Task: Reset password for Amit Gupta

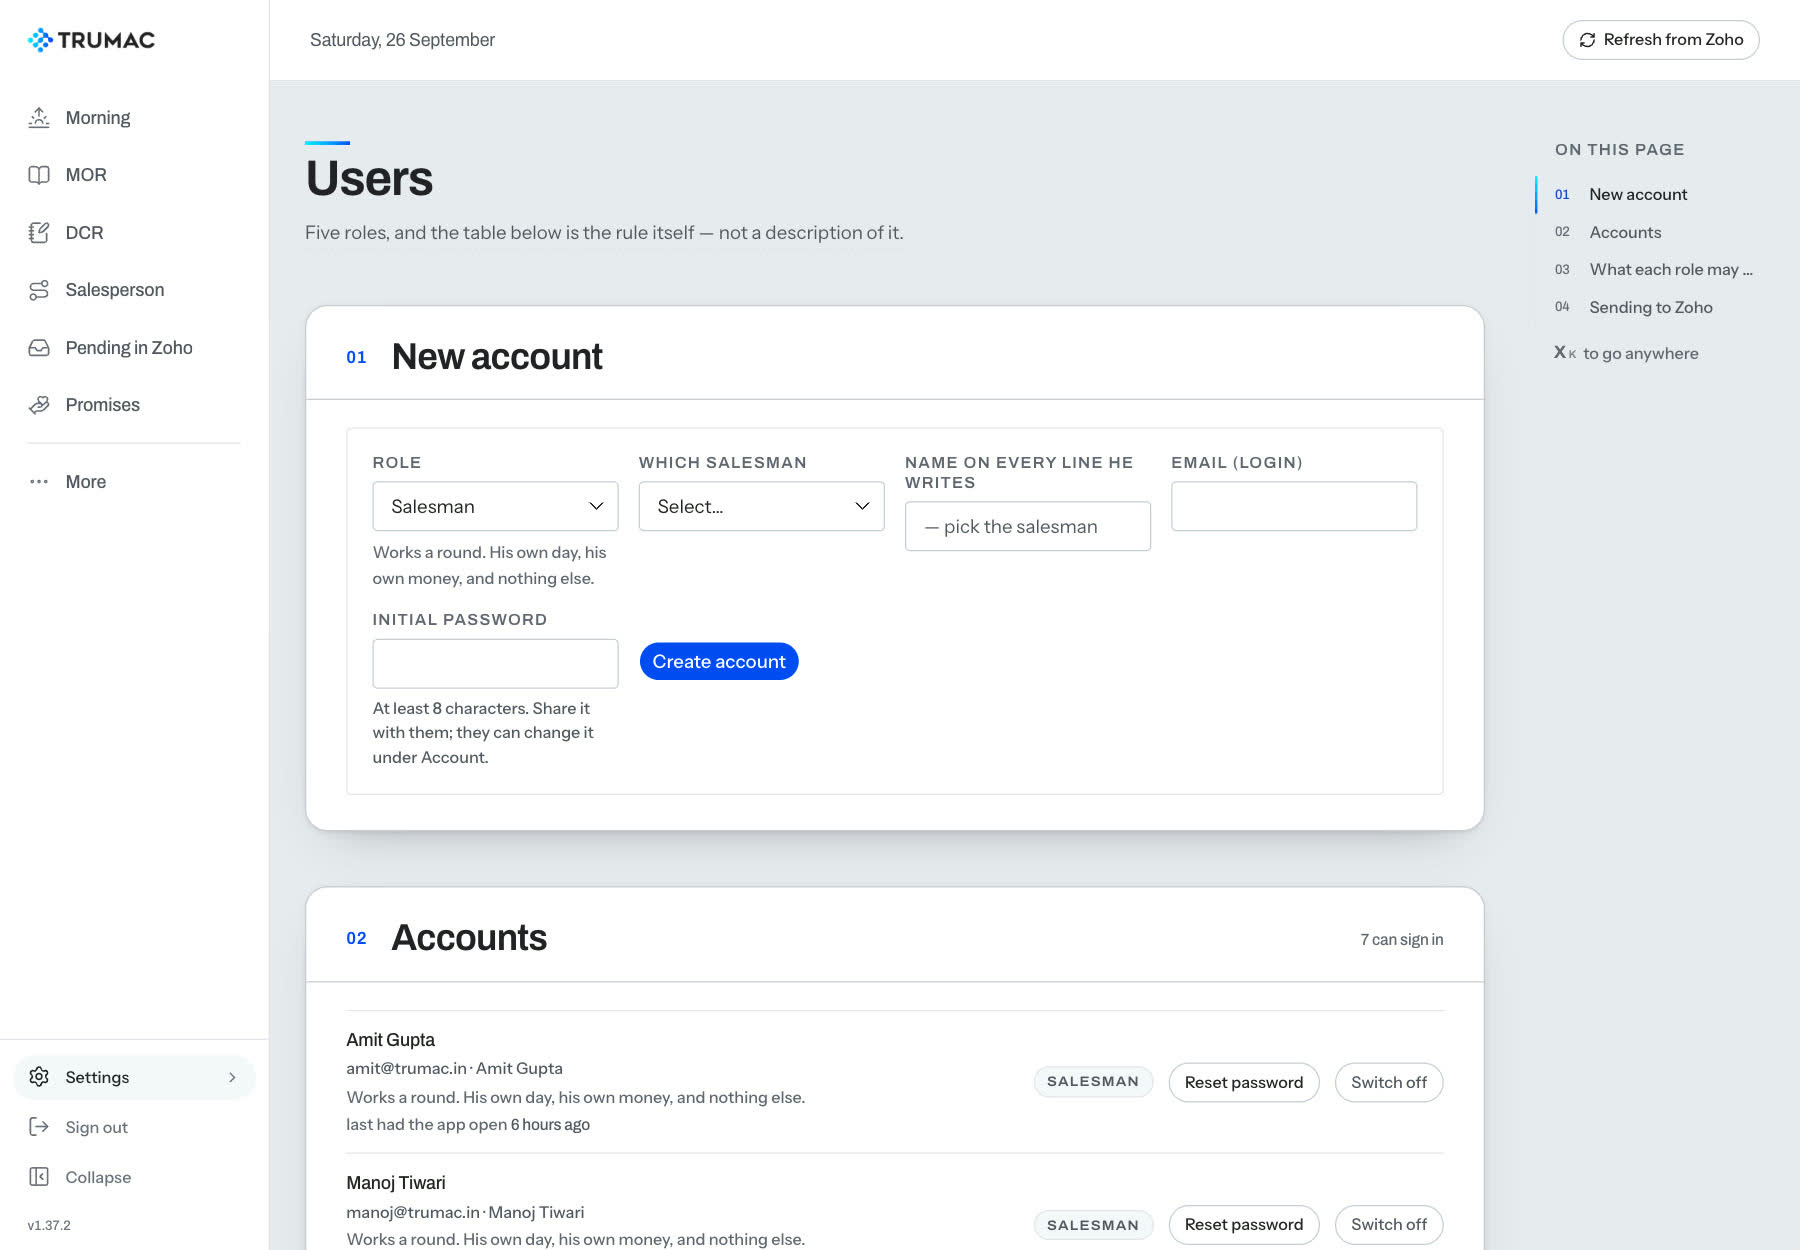Action: click(1243, 1082)
